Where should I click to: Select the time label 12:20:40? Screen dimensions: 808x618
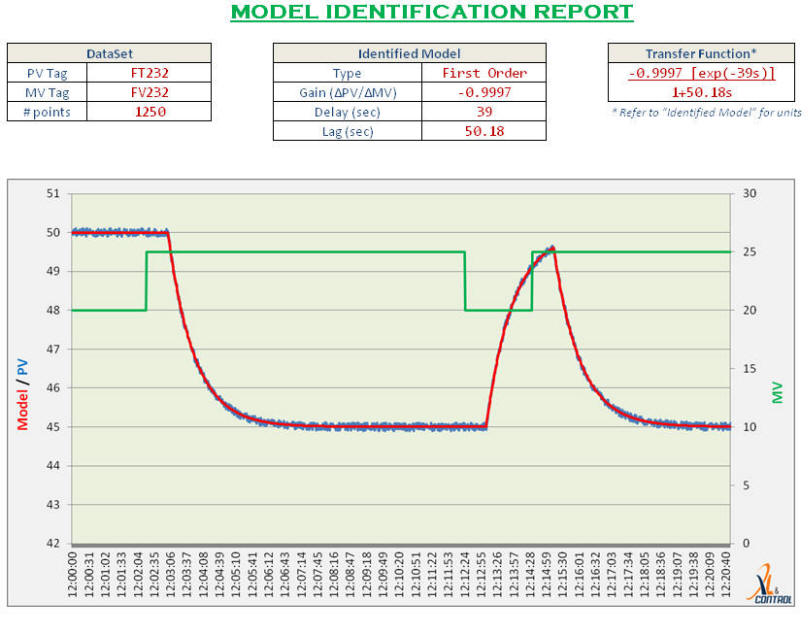click(726, 574)
